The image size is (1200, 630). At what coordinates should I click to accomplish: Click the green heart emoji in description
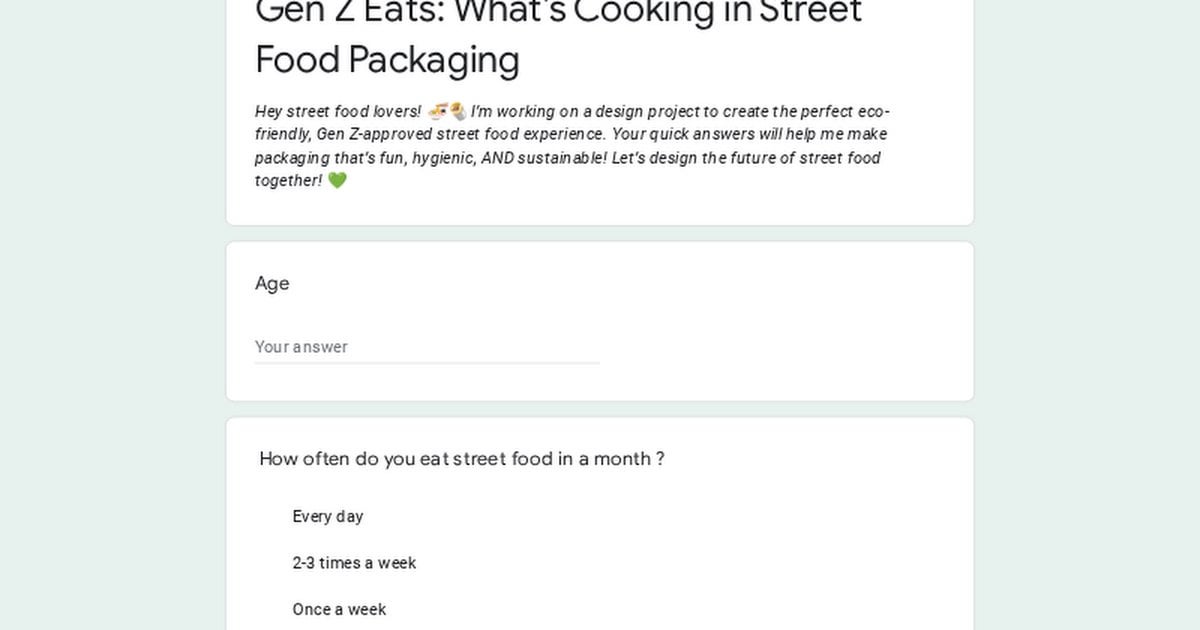(x=337, y=181)
